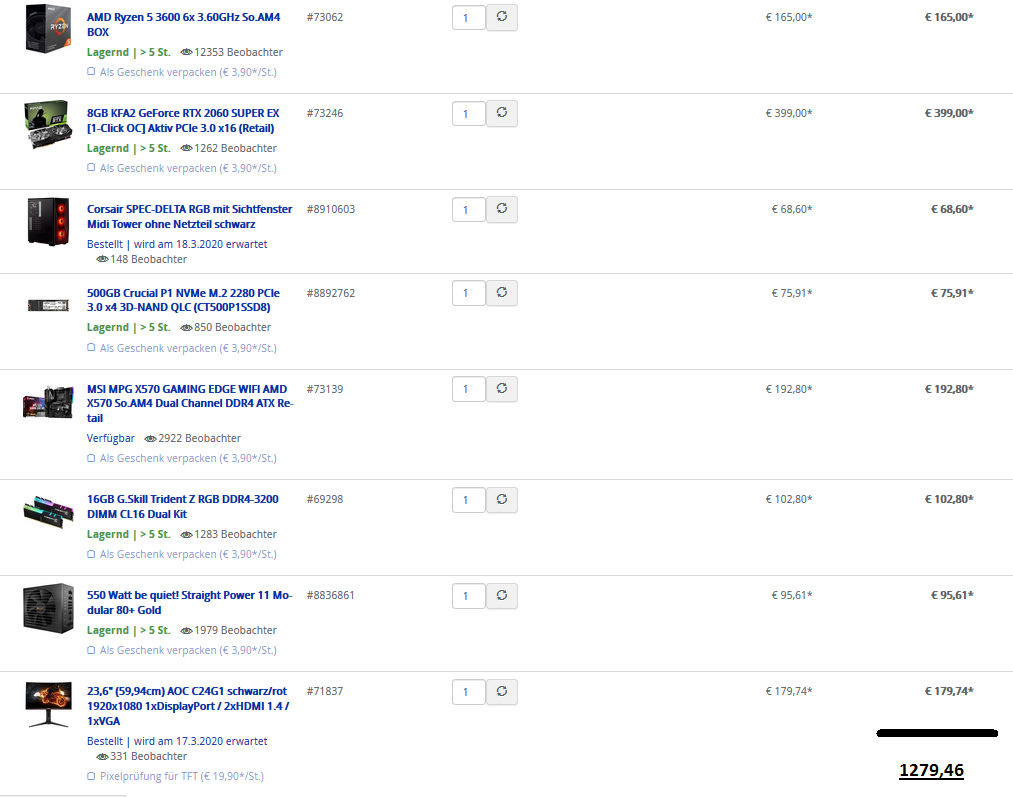This screenshot has width=1013, height=797.
Task: Click article number #8836861
Action: (x=331, y=595)
